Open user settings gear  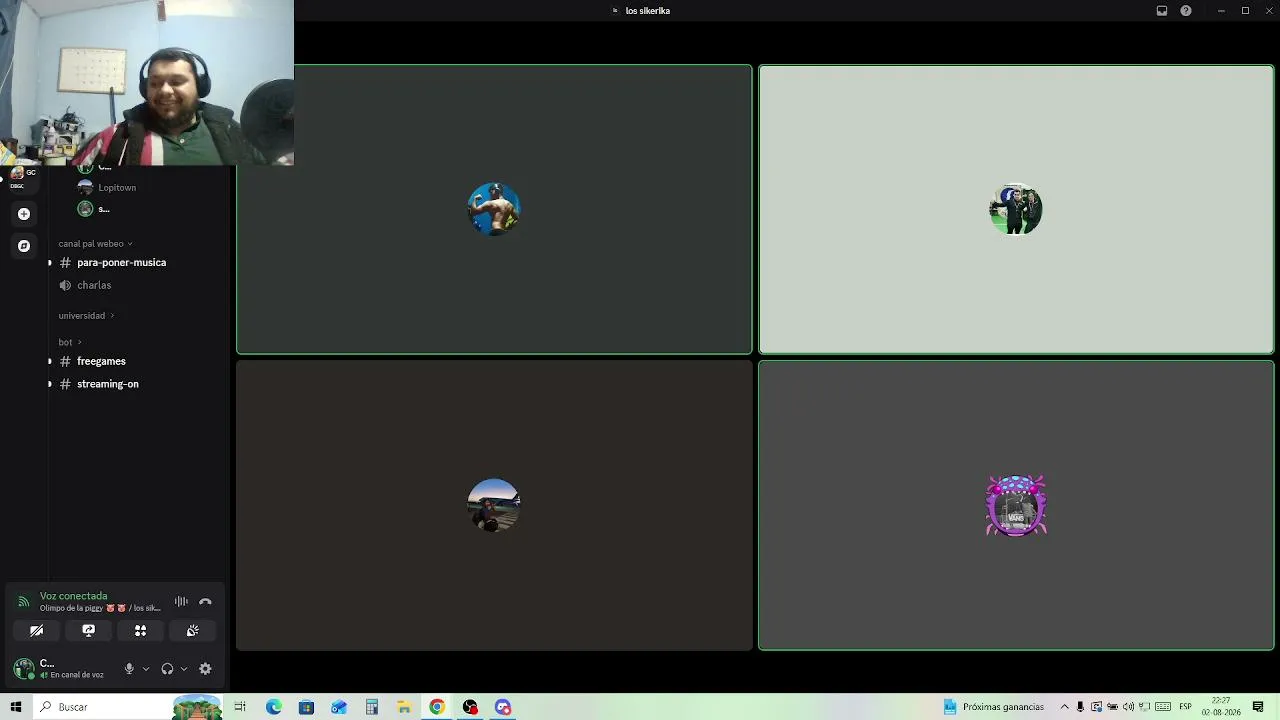[x=205, y=669]
